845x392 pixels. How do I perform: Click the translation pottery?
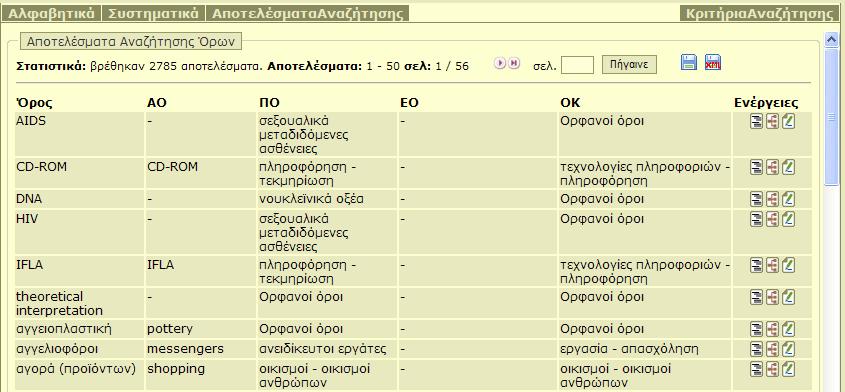click(x=170, y=329)
